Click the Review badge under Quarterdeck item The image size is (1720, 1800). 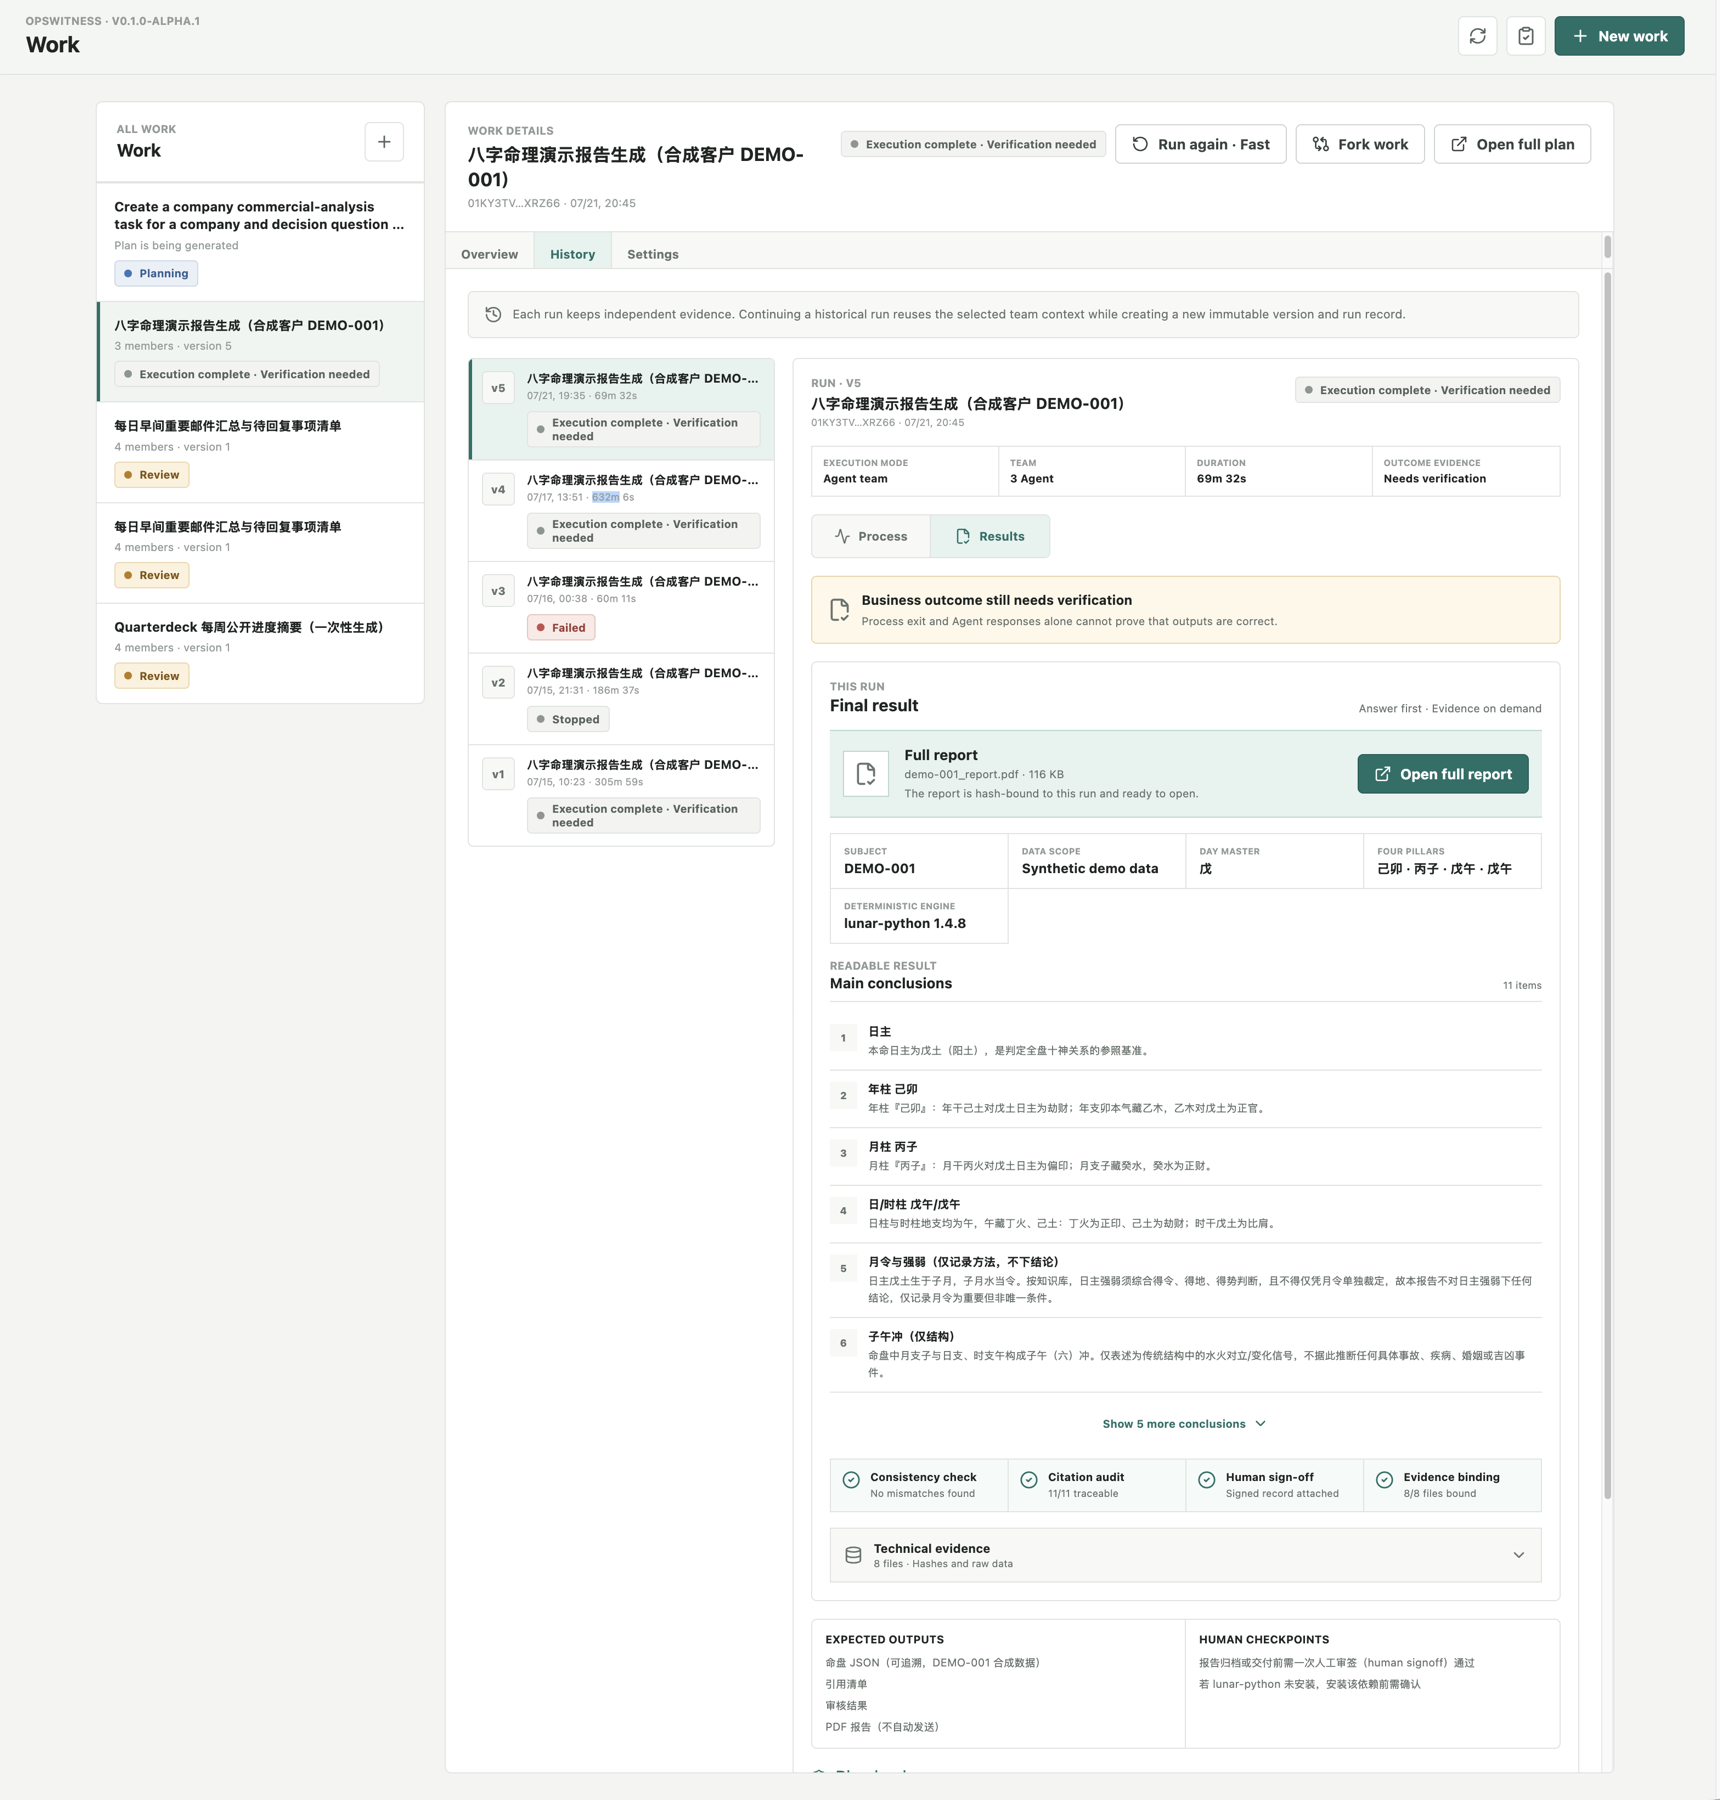pyautogui.click(x=152, y=676)
